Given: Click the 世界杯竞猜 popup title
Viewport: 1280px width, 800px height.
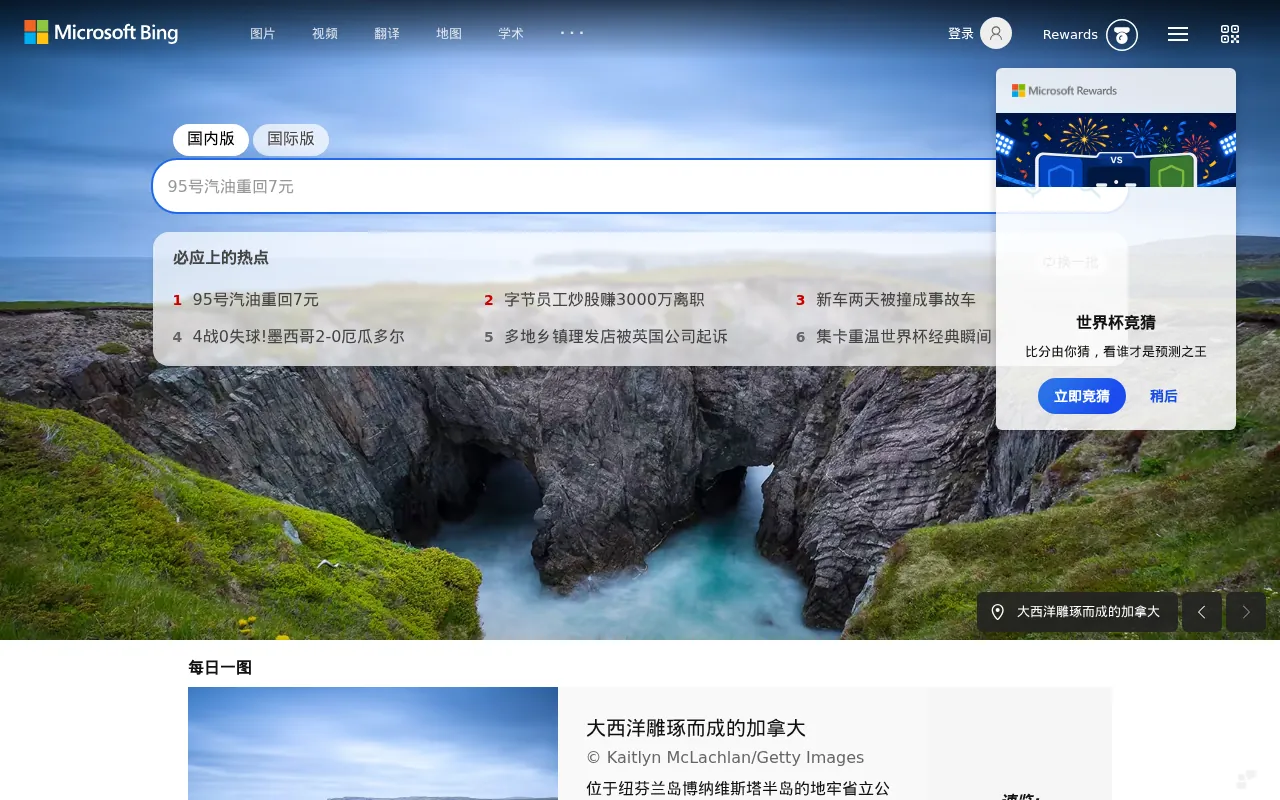Looking at the screenshot, I should coord(1116,322).
